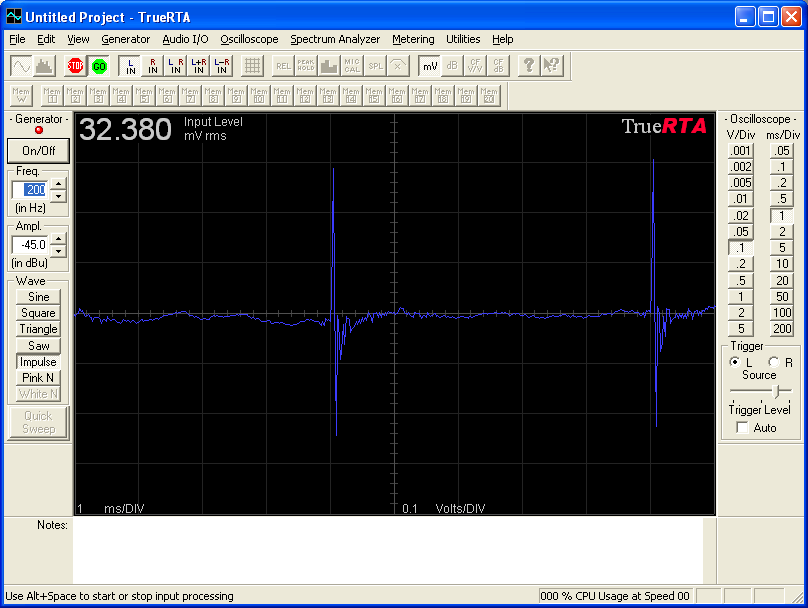
Task: Click the green GO icon
Action: click(98, 66)
